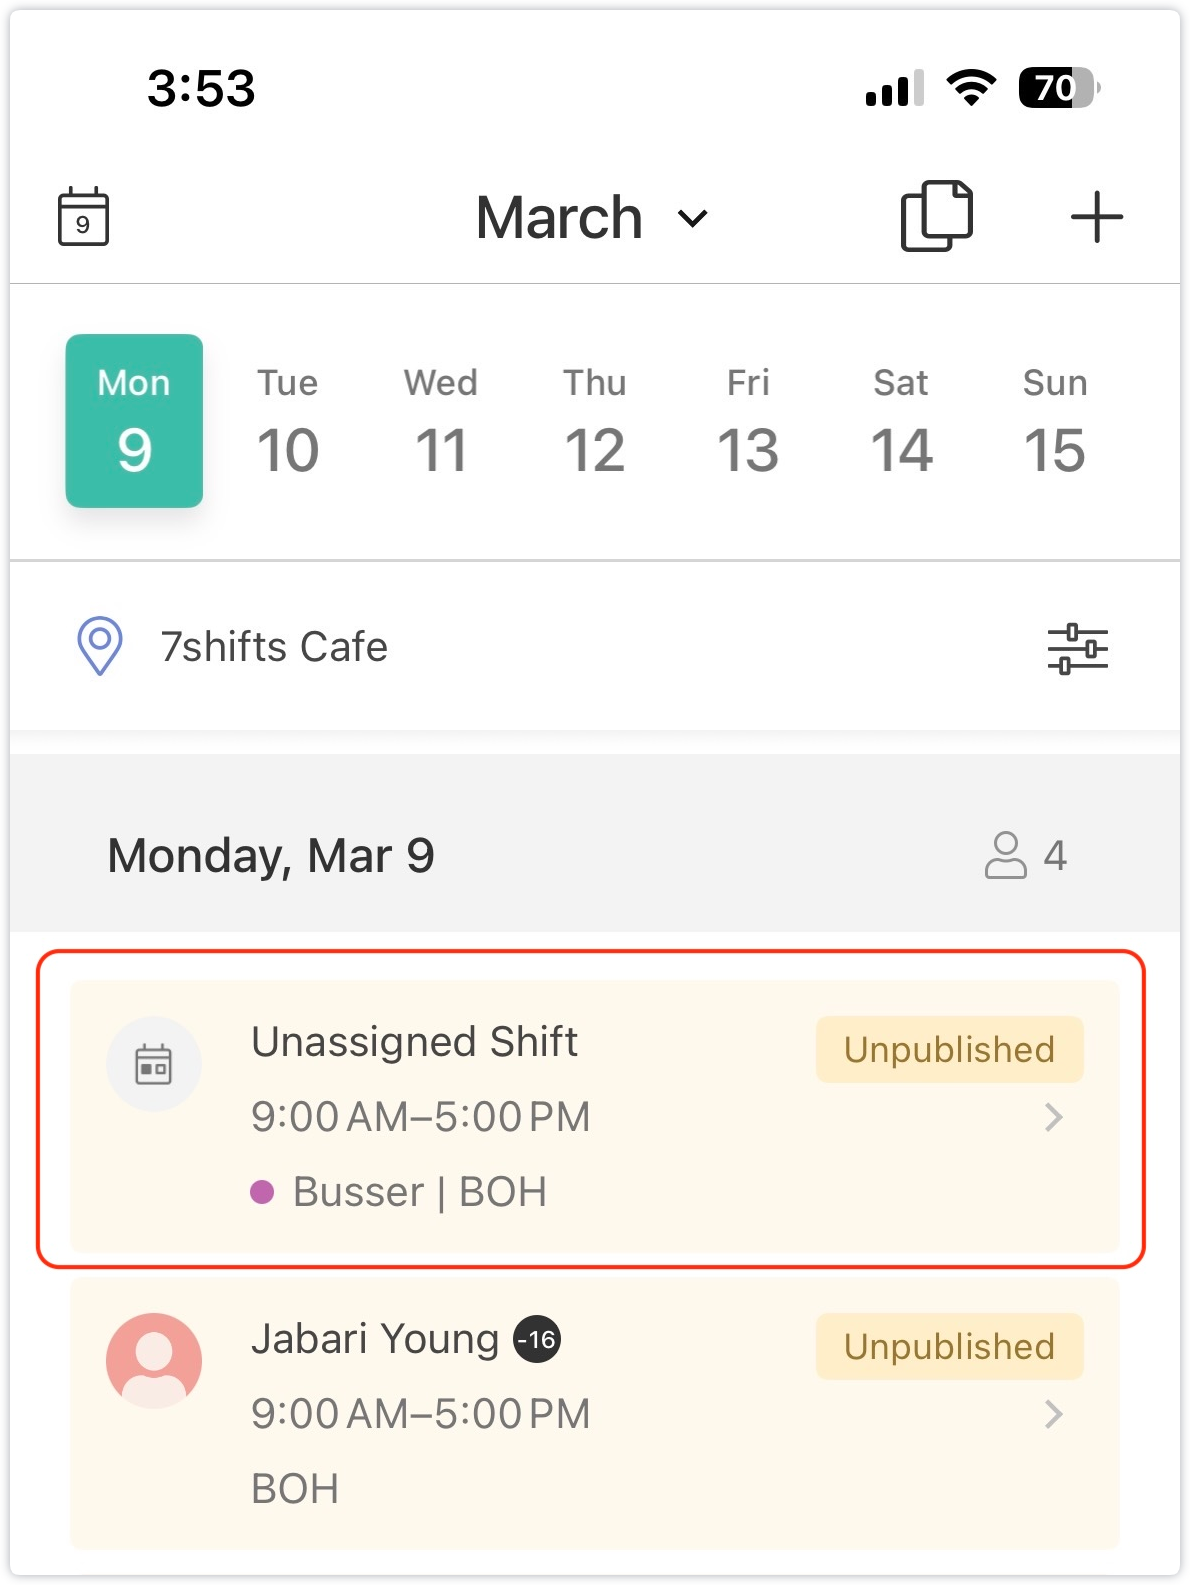Tap the staff count person icon
Screen dimensions: 1190x1585
click(1005, 855)
